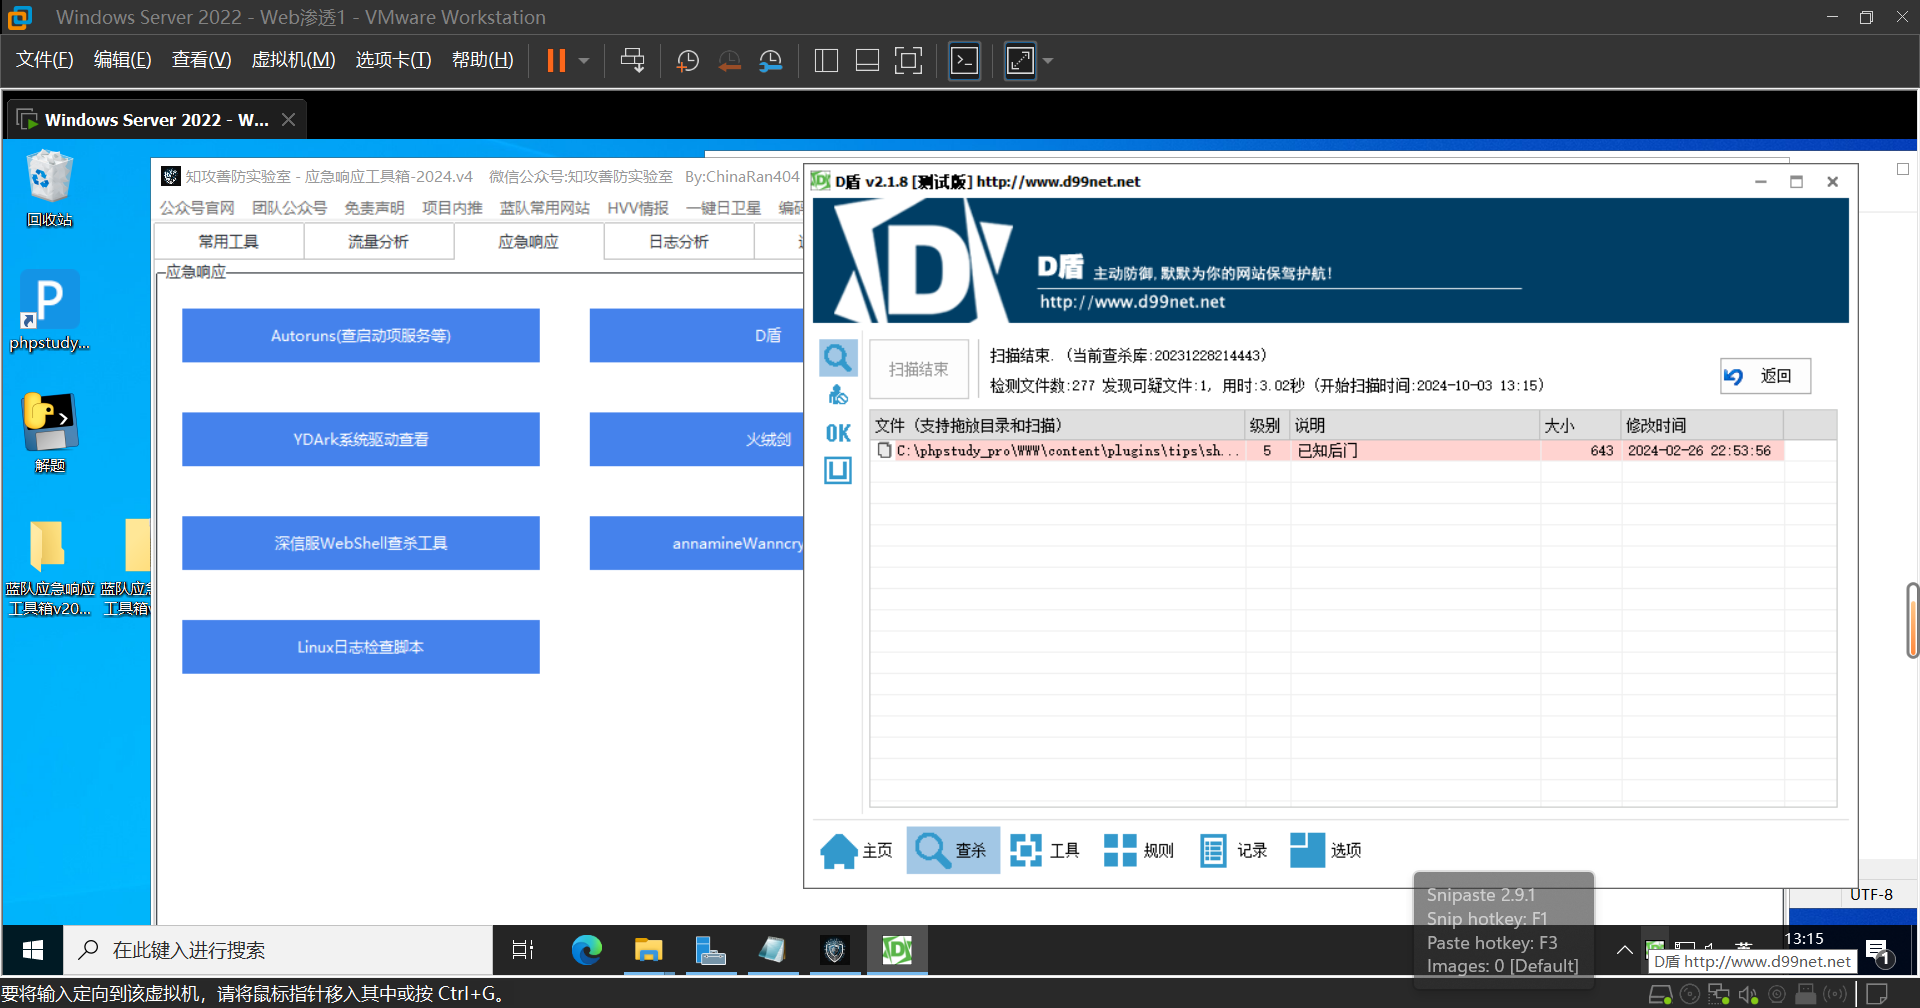This screenshot has width=1920, height=1008.
Task: Switch to the 日志分析 tab in toolbox
Action: point(679,242)
